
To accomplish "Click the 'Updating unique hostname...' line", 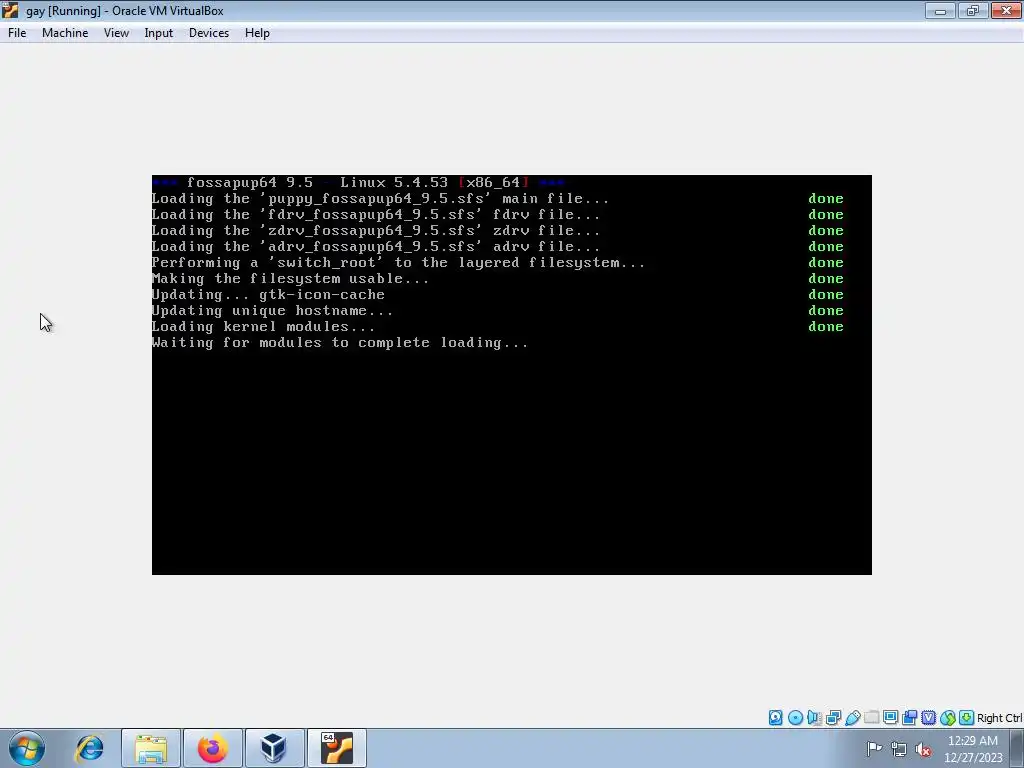I will click(272, 311).
